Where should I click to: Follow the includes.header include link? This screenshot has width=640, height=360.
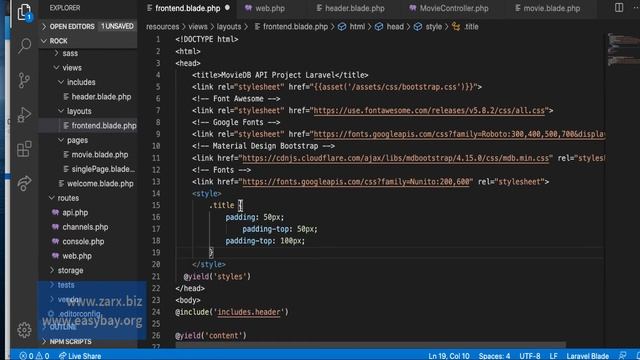pos(249,312)
